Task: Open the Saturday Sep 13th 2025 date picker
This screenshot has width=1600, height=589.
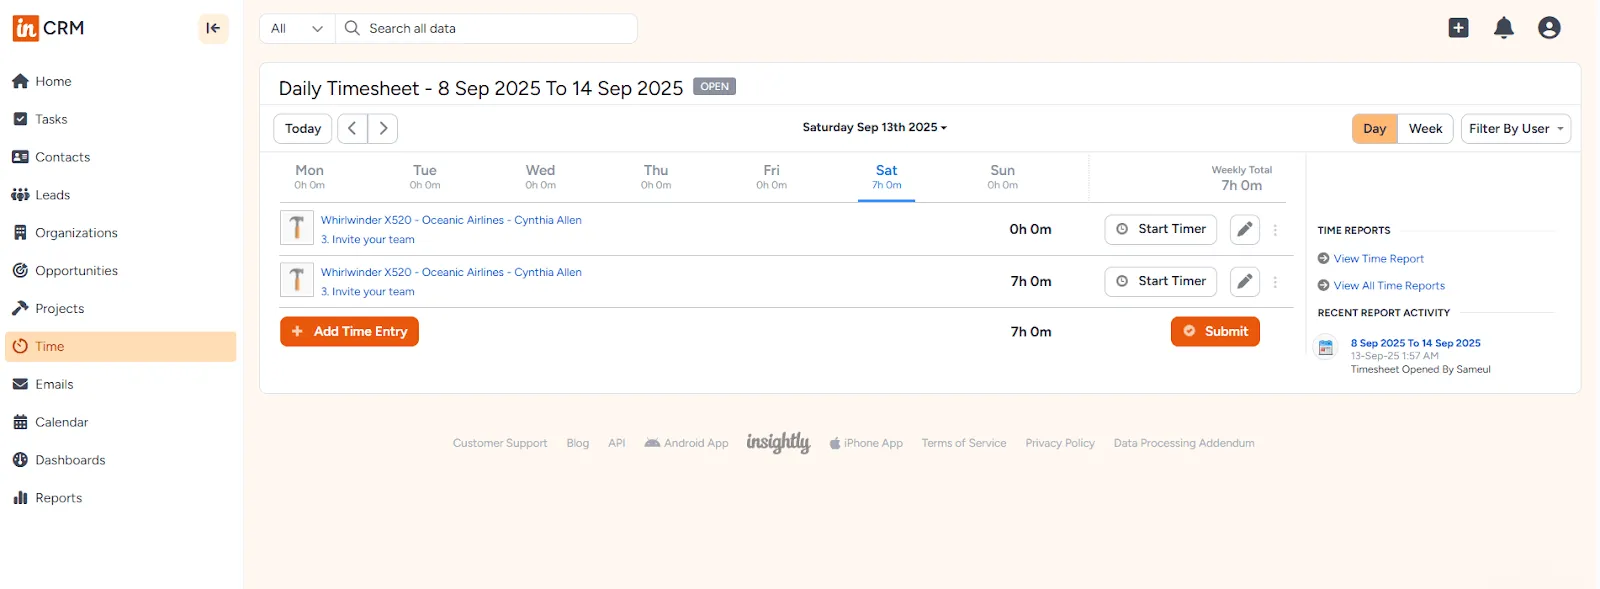Action: (x=874, y=127)
